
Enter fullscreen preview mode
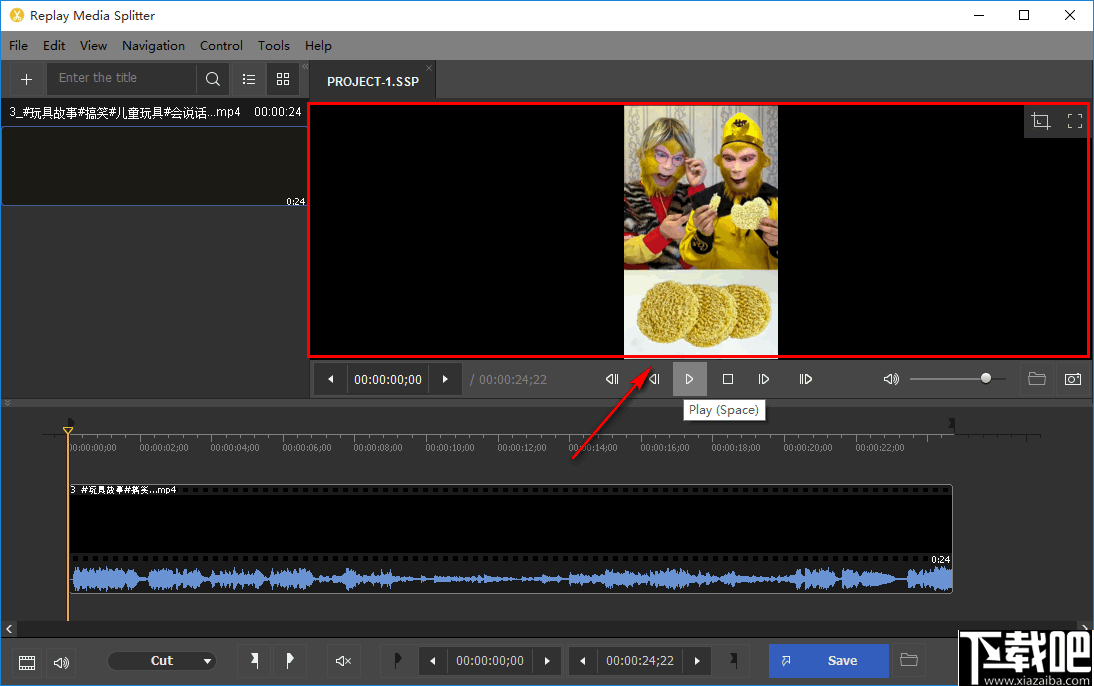click(x=1075, y=121)
